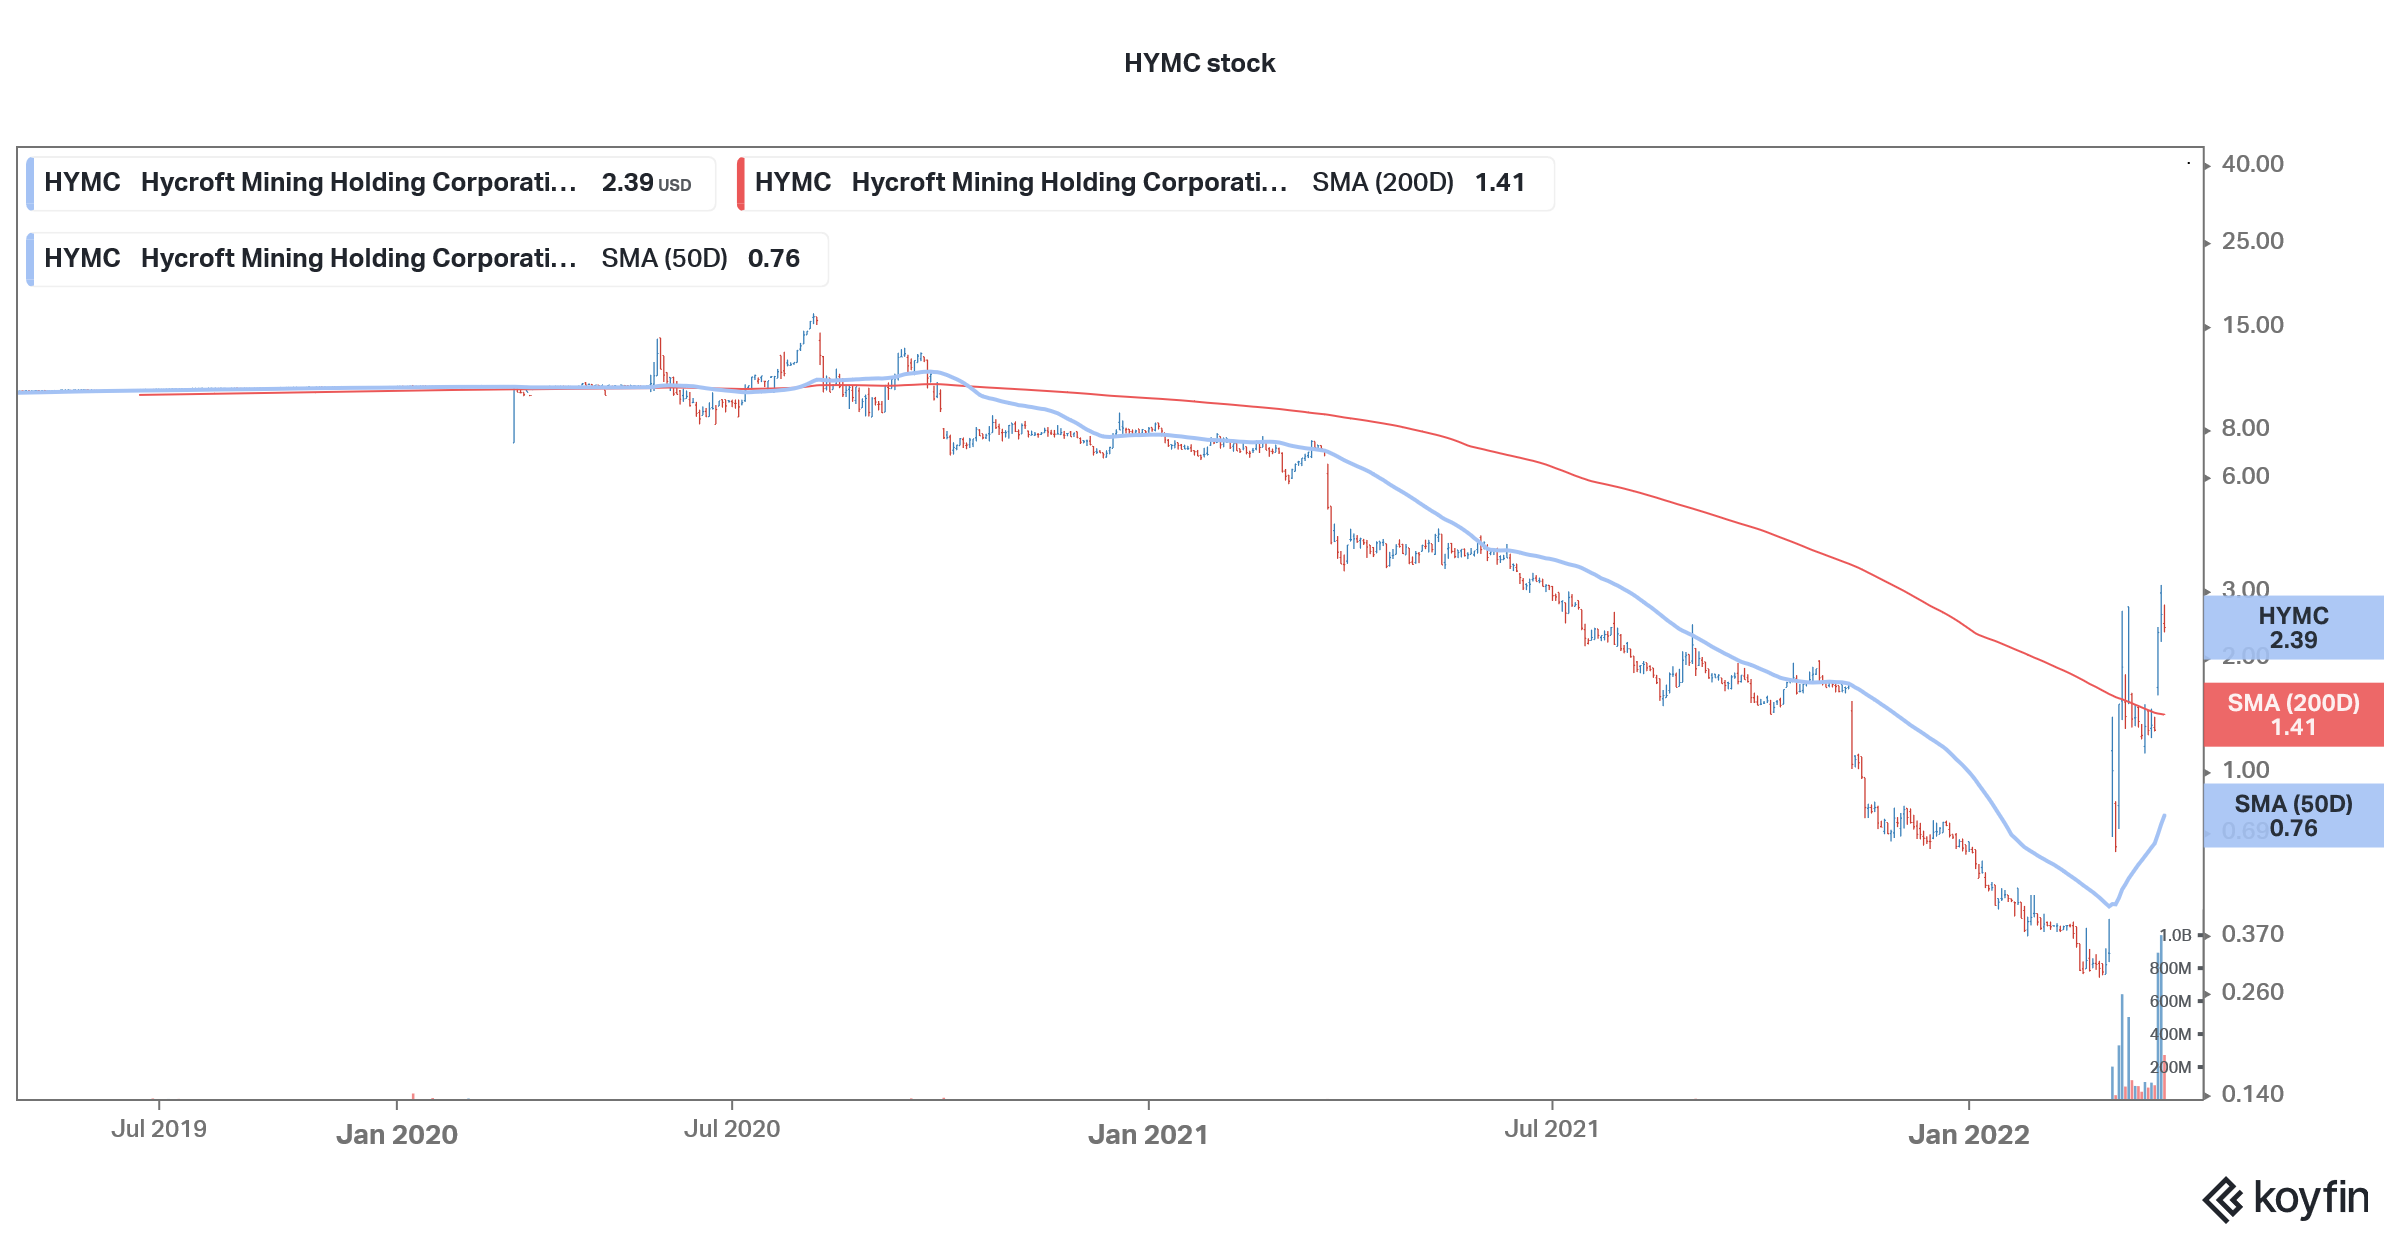
Task: Click the Jul 2019 date label
Action: [159, 1129]
